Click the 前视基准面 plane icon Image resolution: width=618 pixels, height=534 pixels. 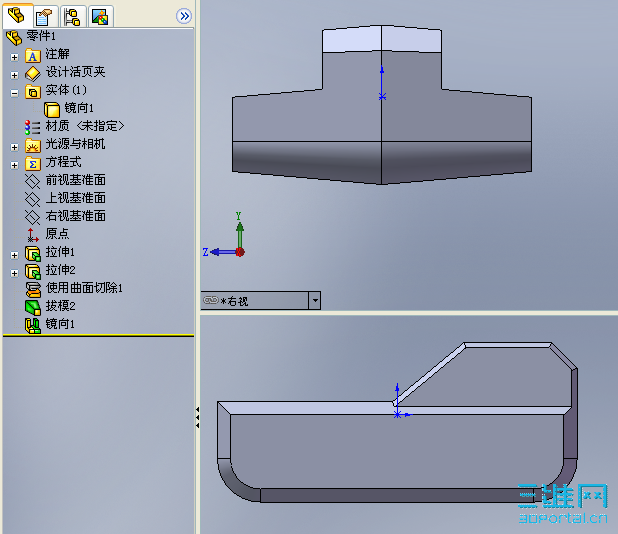(x=33, y=181)
